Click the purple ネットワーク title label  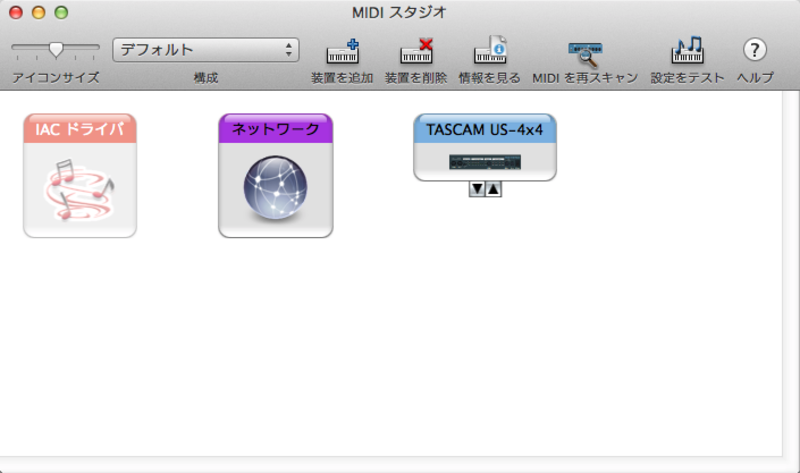(275, 129)
